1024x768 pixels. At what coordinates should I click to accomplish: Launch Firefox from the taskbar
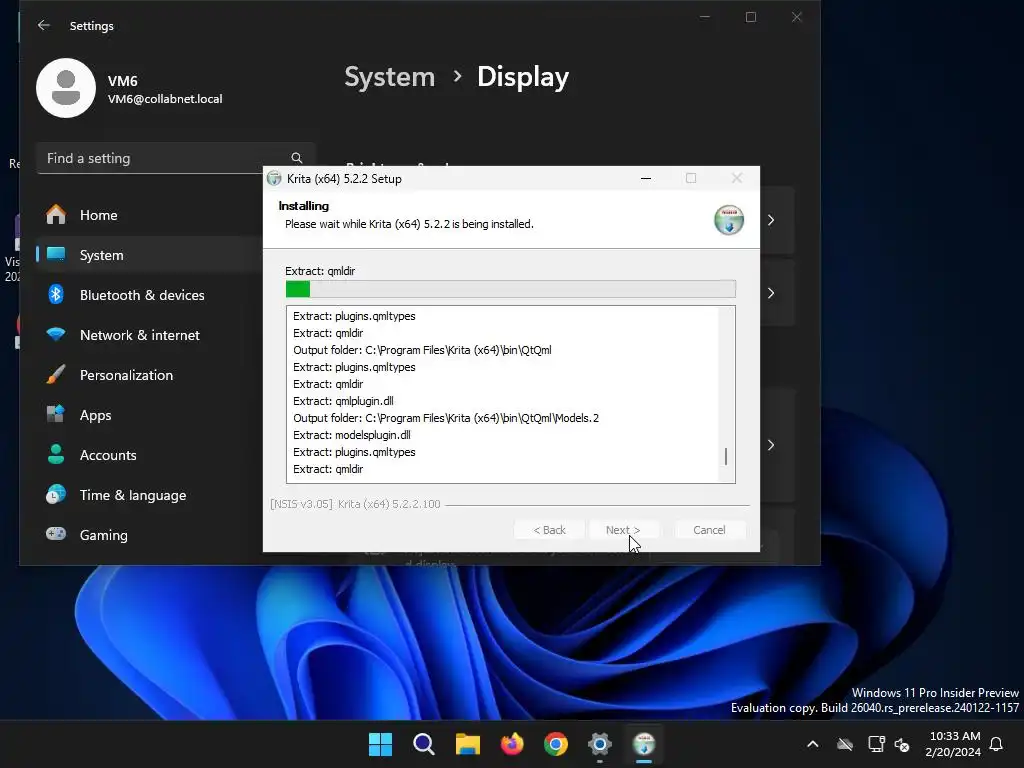point(512,744)
